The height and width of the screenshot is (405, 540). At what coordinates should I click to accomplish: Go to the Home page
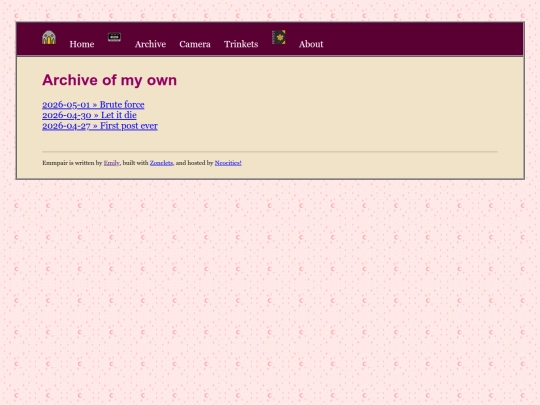(x=82, y=44)
